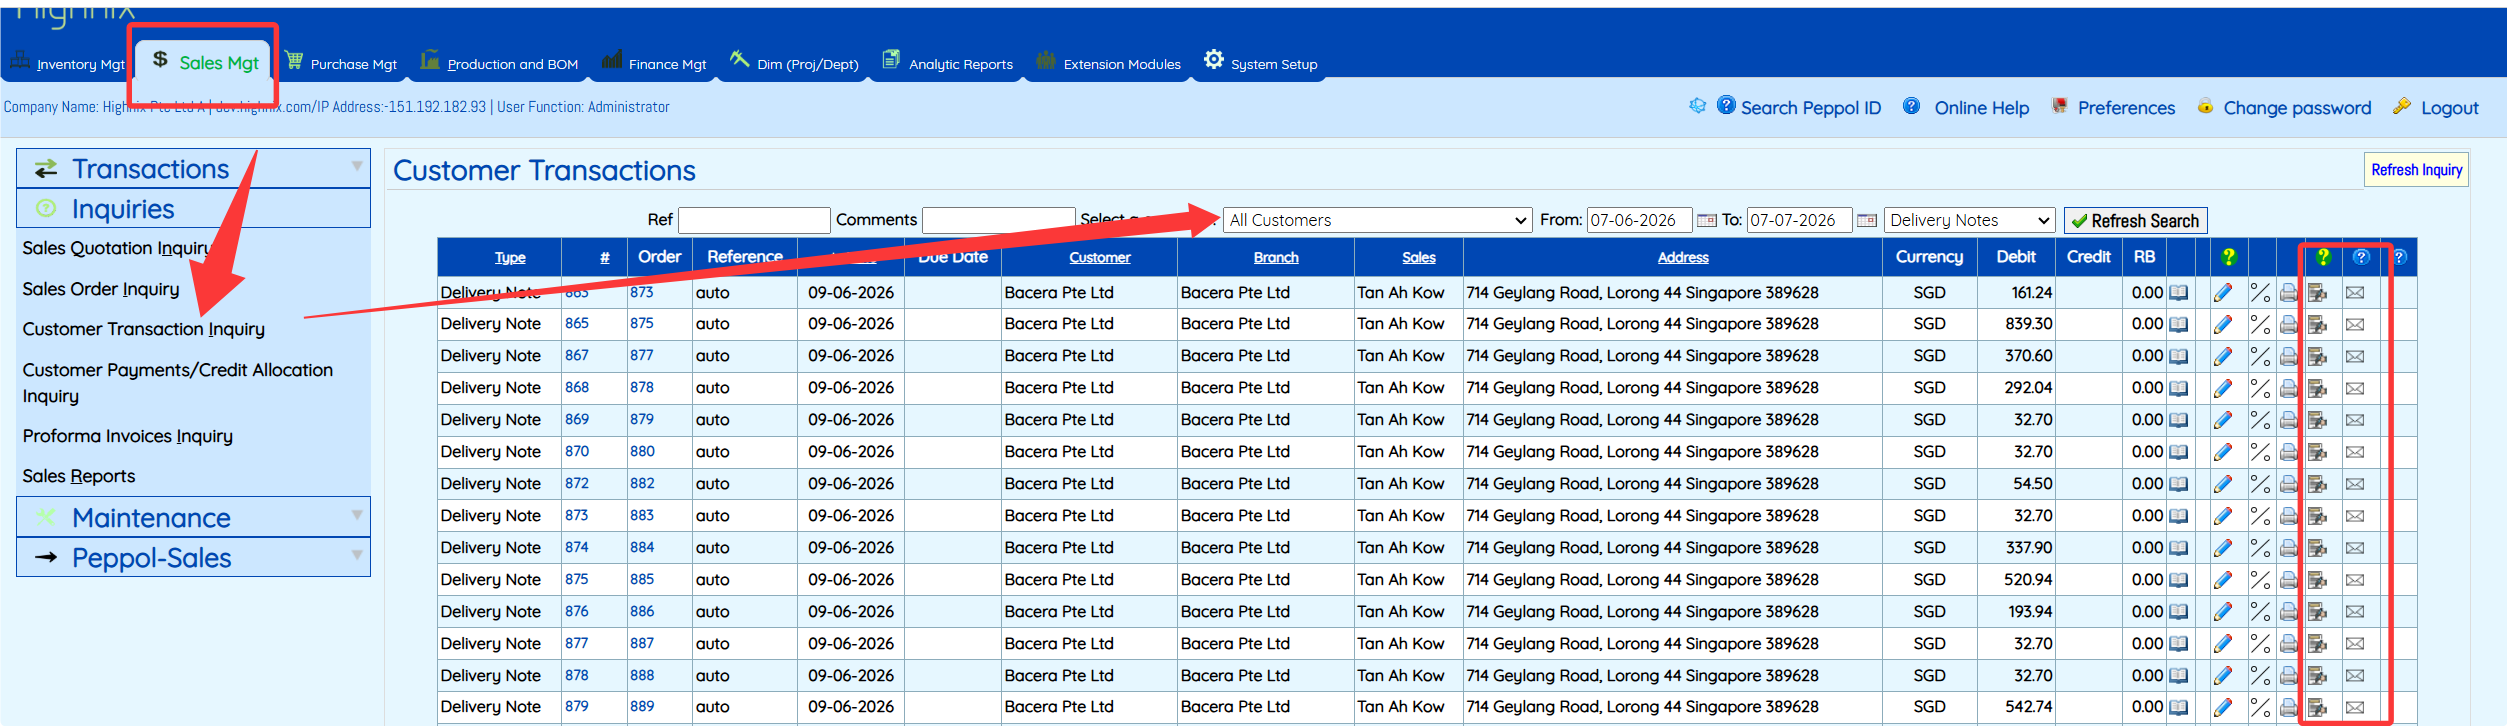Open the Delivery Notes type dropdown
Screen dimensions: 2507x726
pos(1969,220)
